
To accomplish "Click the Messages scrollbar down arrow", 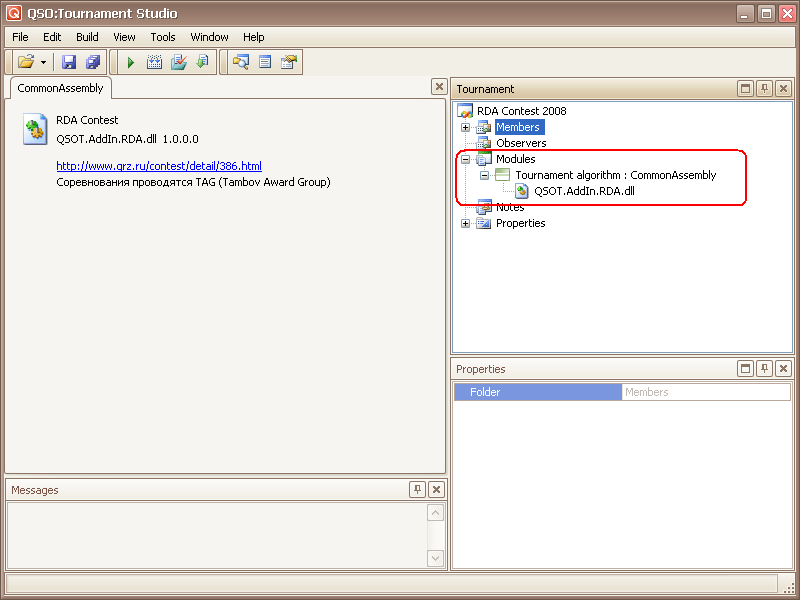I will click(436, 558).
